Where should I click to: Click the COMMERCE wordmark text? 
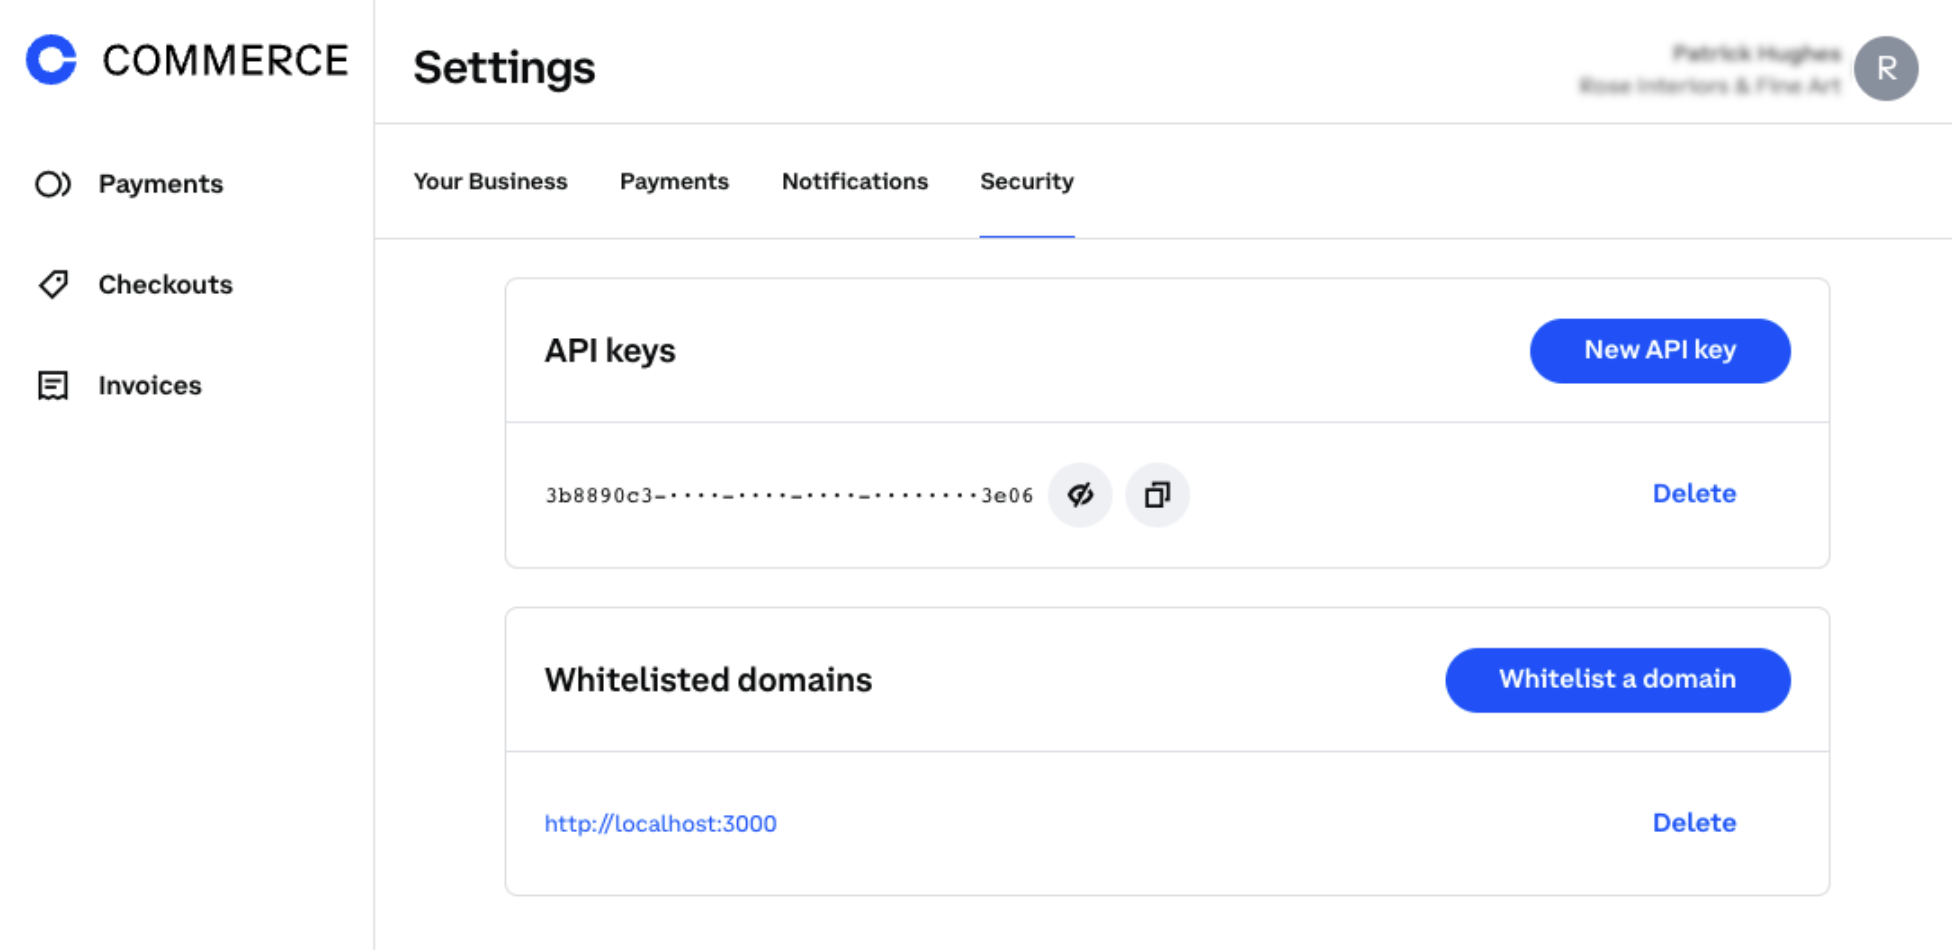click(x=225, y=61)
